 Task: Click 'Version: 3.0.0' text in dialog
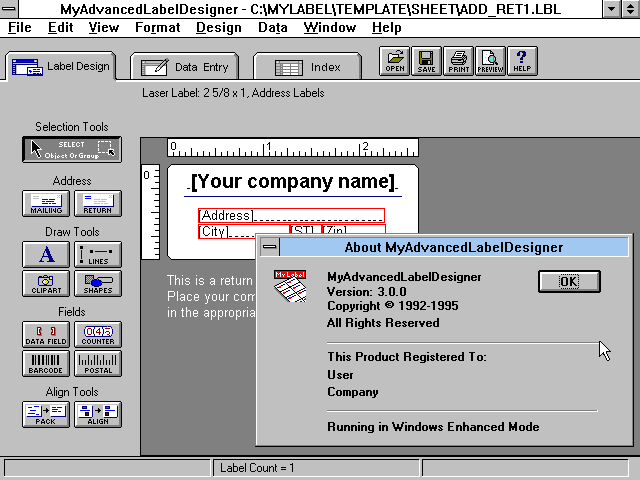pyautogui.click(x=367, y=292)
